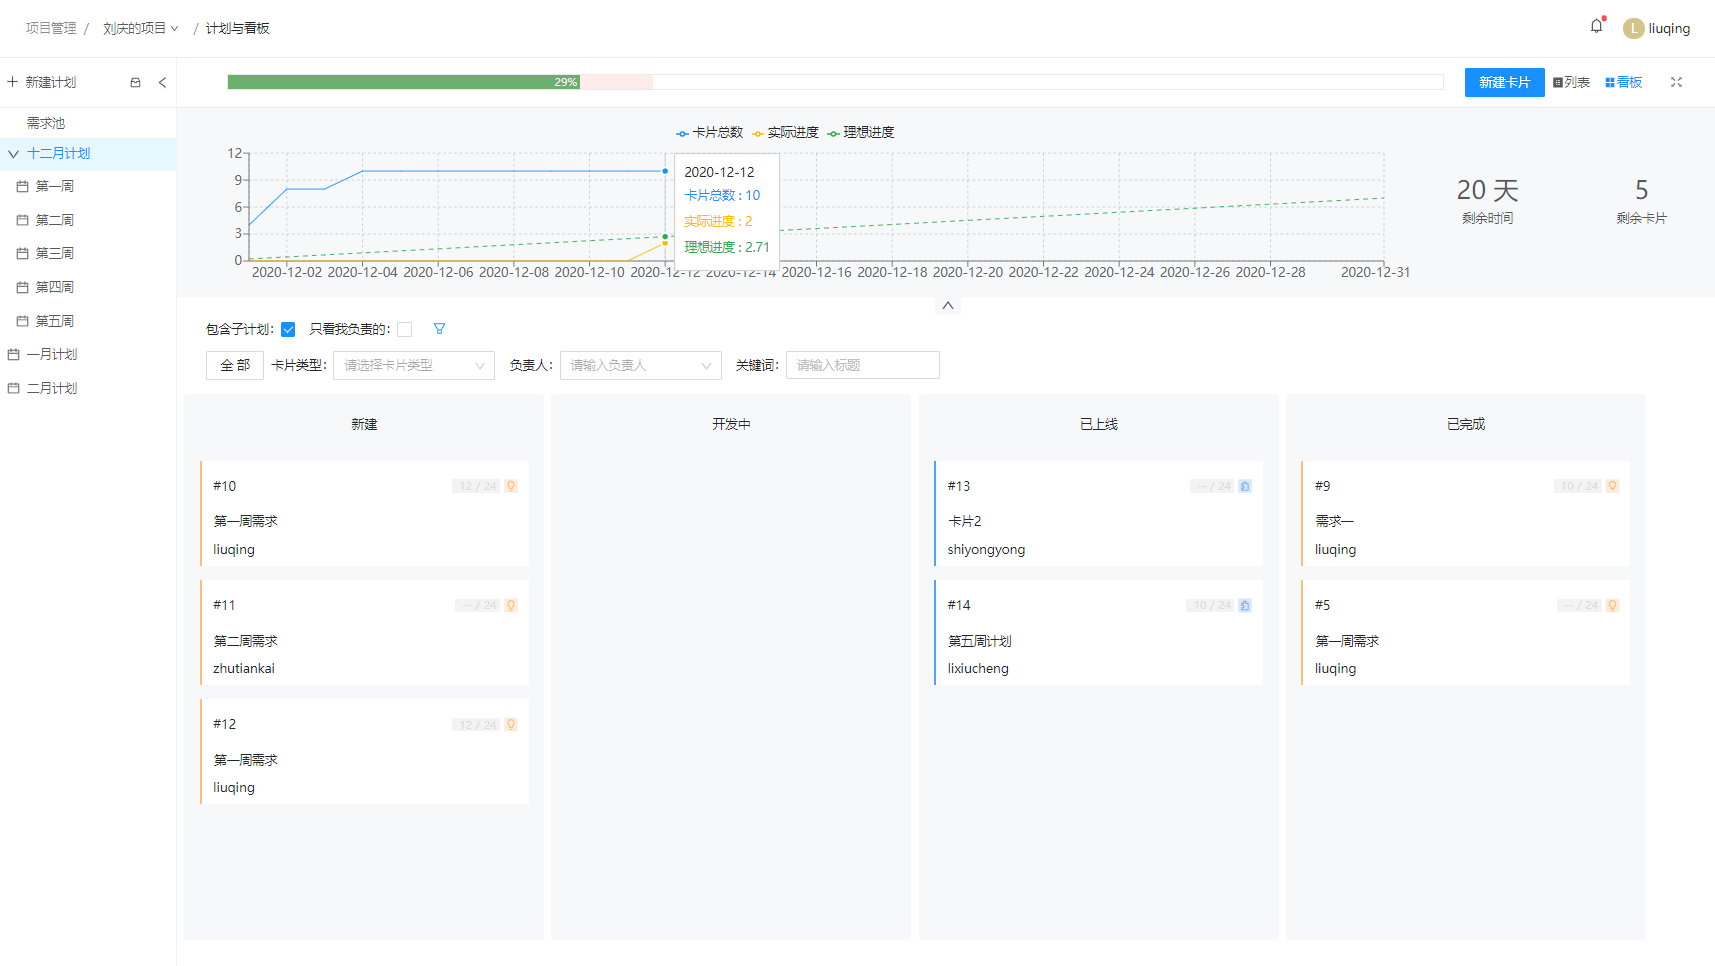This screenshot has width=1715, height=966.
Task: Select 需求池 in the sidebar
Action: coord(46,123)
